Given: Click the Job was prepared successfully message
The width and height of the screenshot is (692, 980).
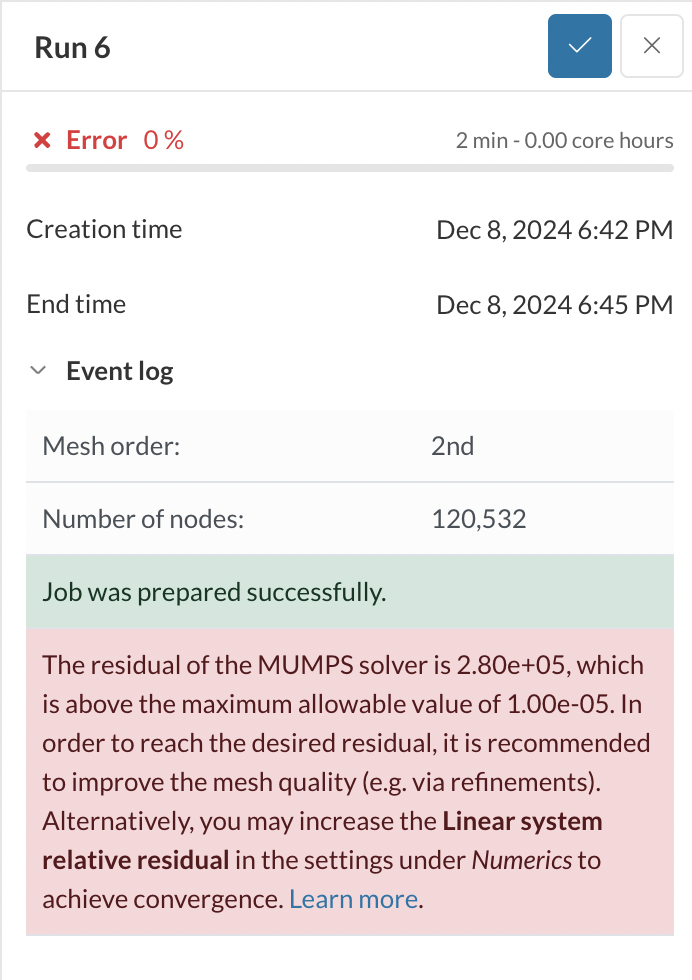Looking at the screenshot, I should [x=214, y=592].
